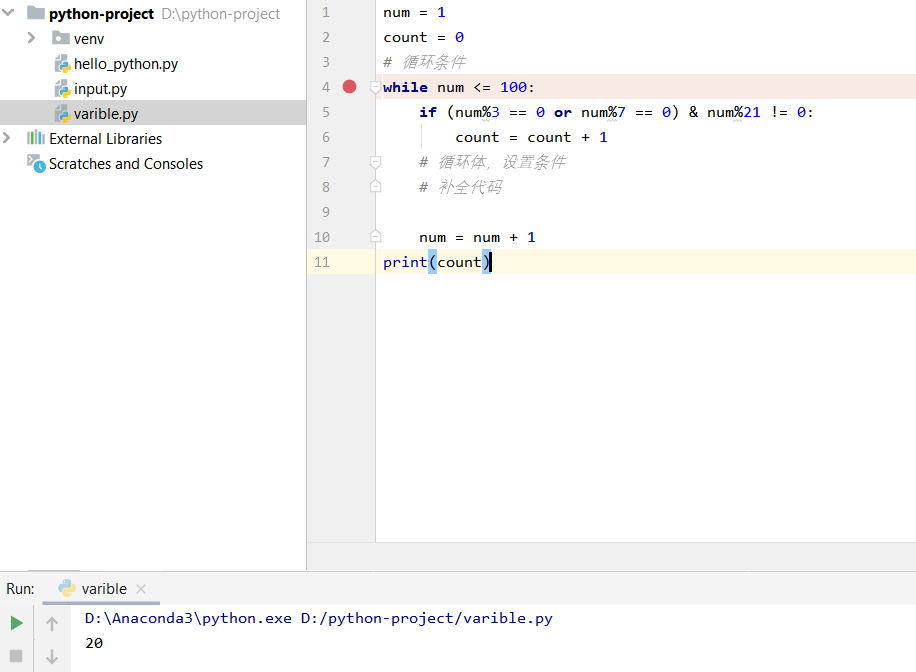This screenshot has width=916, height=672.
Task: Click External Libraries icon
Action: coord(36,138)
